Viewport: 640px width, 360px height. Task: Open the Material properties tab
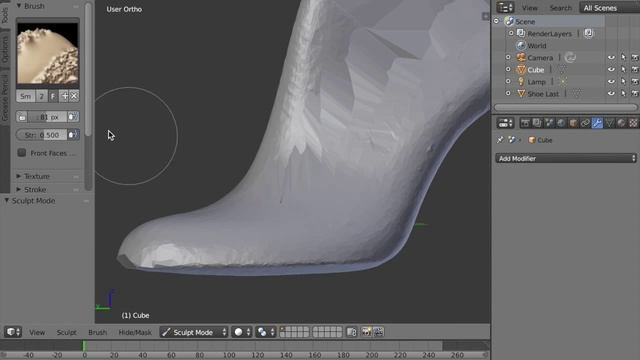(621, 123)
